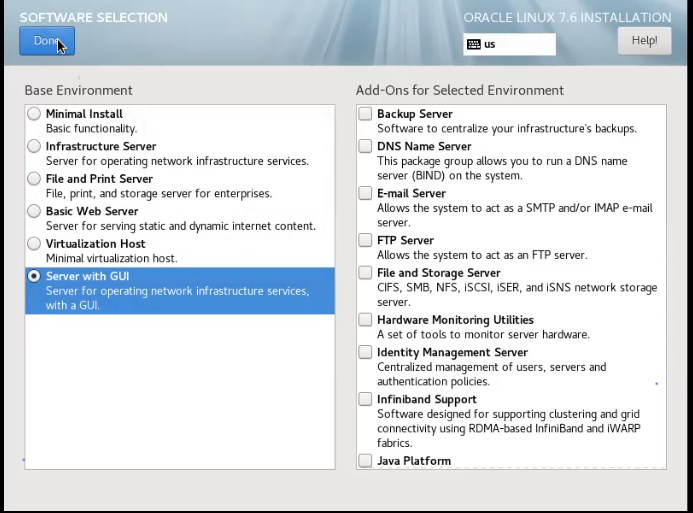693x513 pixels.
Task: Click 'Allows the system to act as an FTP server.'
Action: pos(482,255)
